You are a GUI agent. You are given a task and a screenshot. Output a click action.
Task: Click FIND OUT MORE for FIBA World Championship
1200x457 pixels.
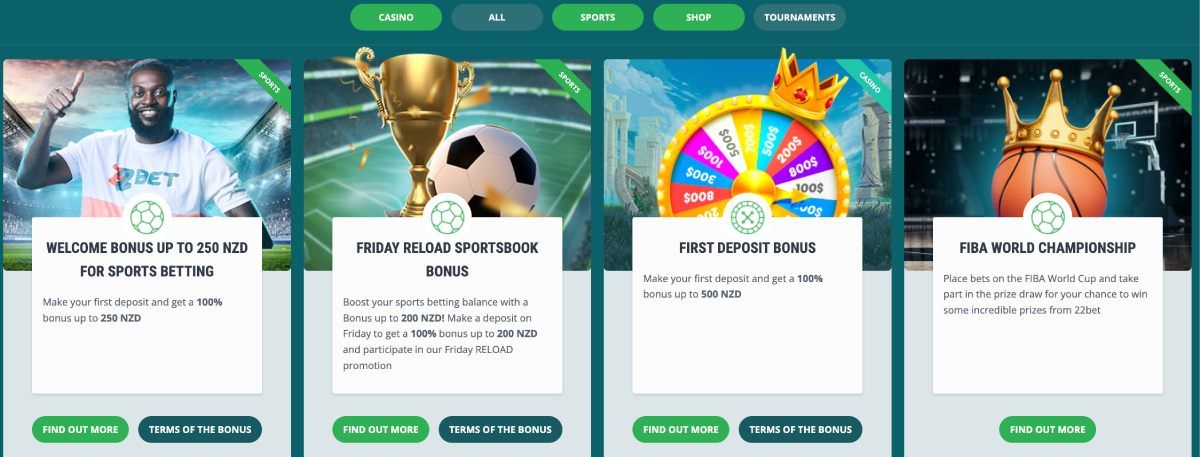[1047, 429]
